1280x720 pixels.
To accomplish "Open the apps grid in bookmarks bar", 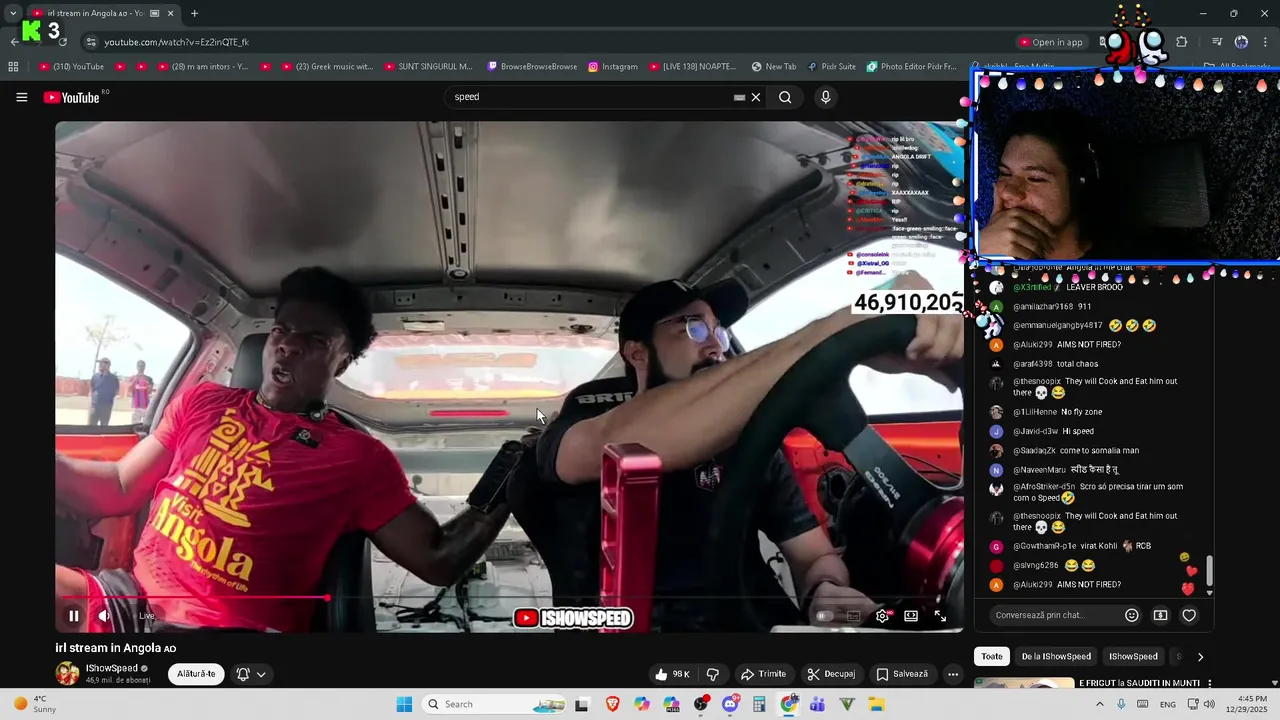I will (13, 67).
